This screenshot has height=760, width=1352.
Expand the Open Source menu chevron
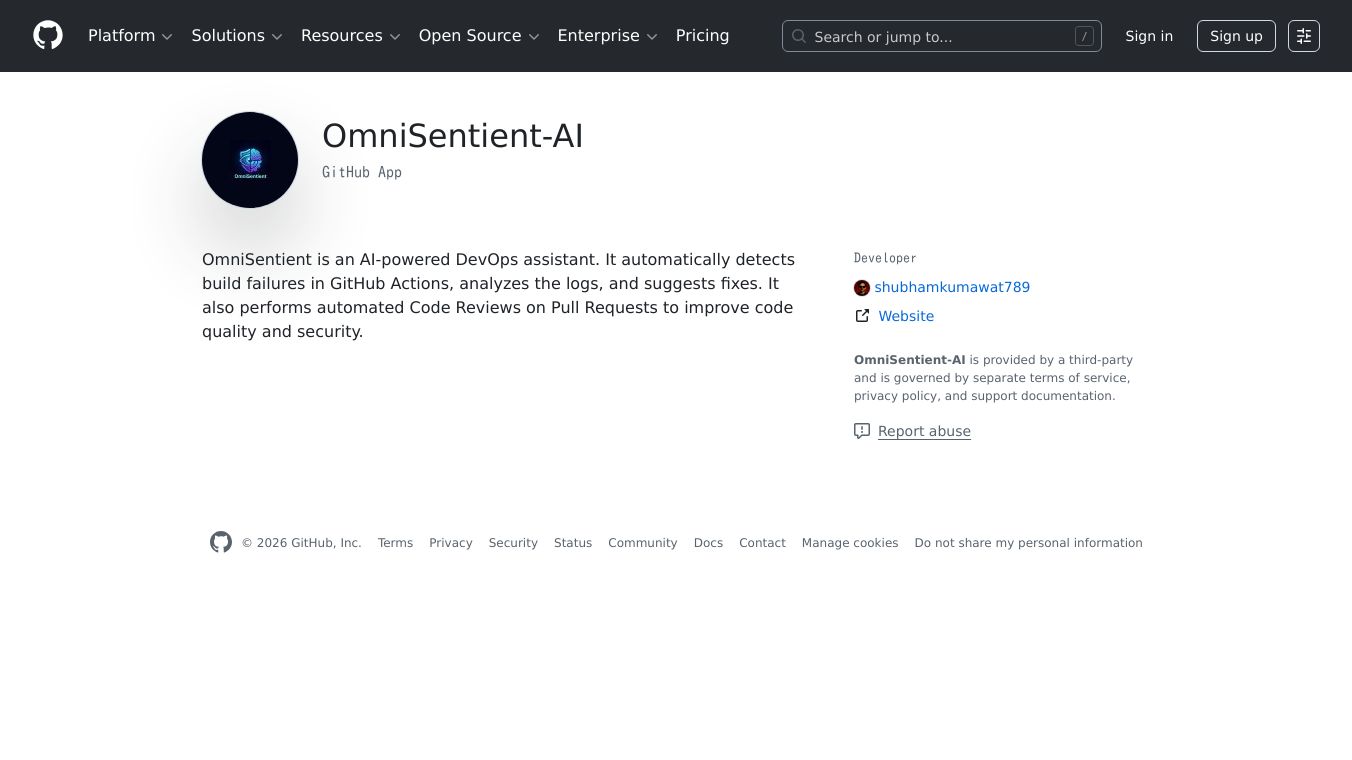pos(534,36)
